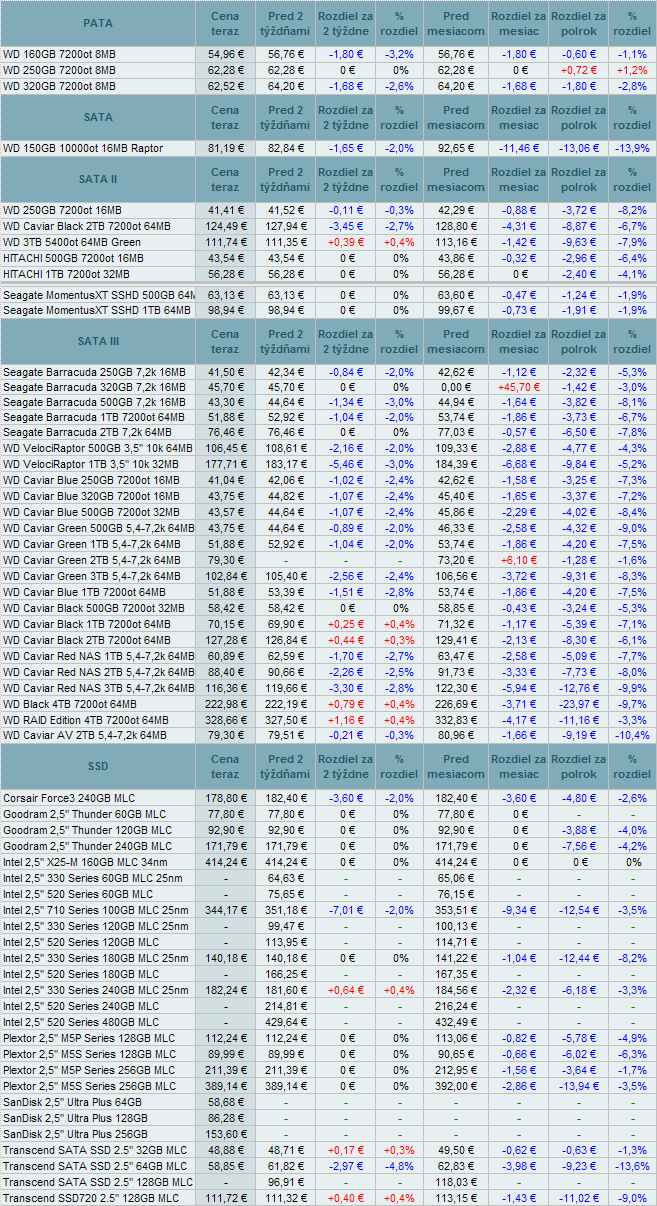
Task: Select WD Caviar Black 2TB 7200ot 64MB in SATA II
Action: tap(87, 226)
